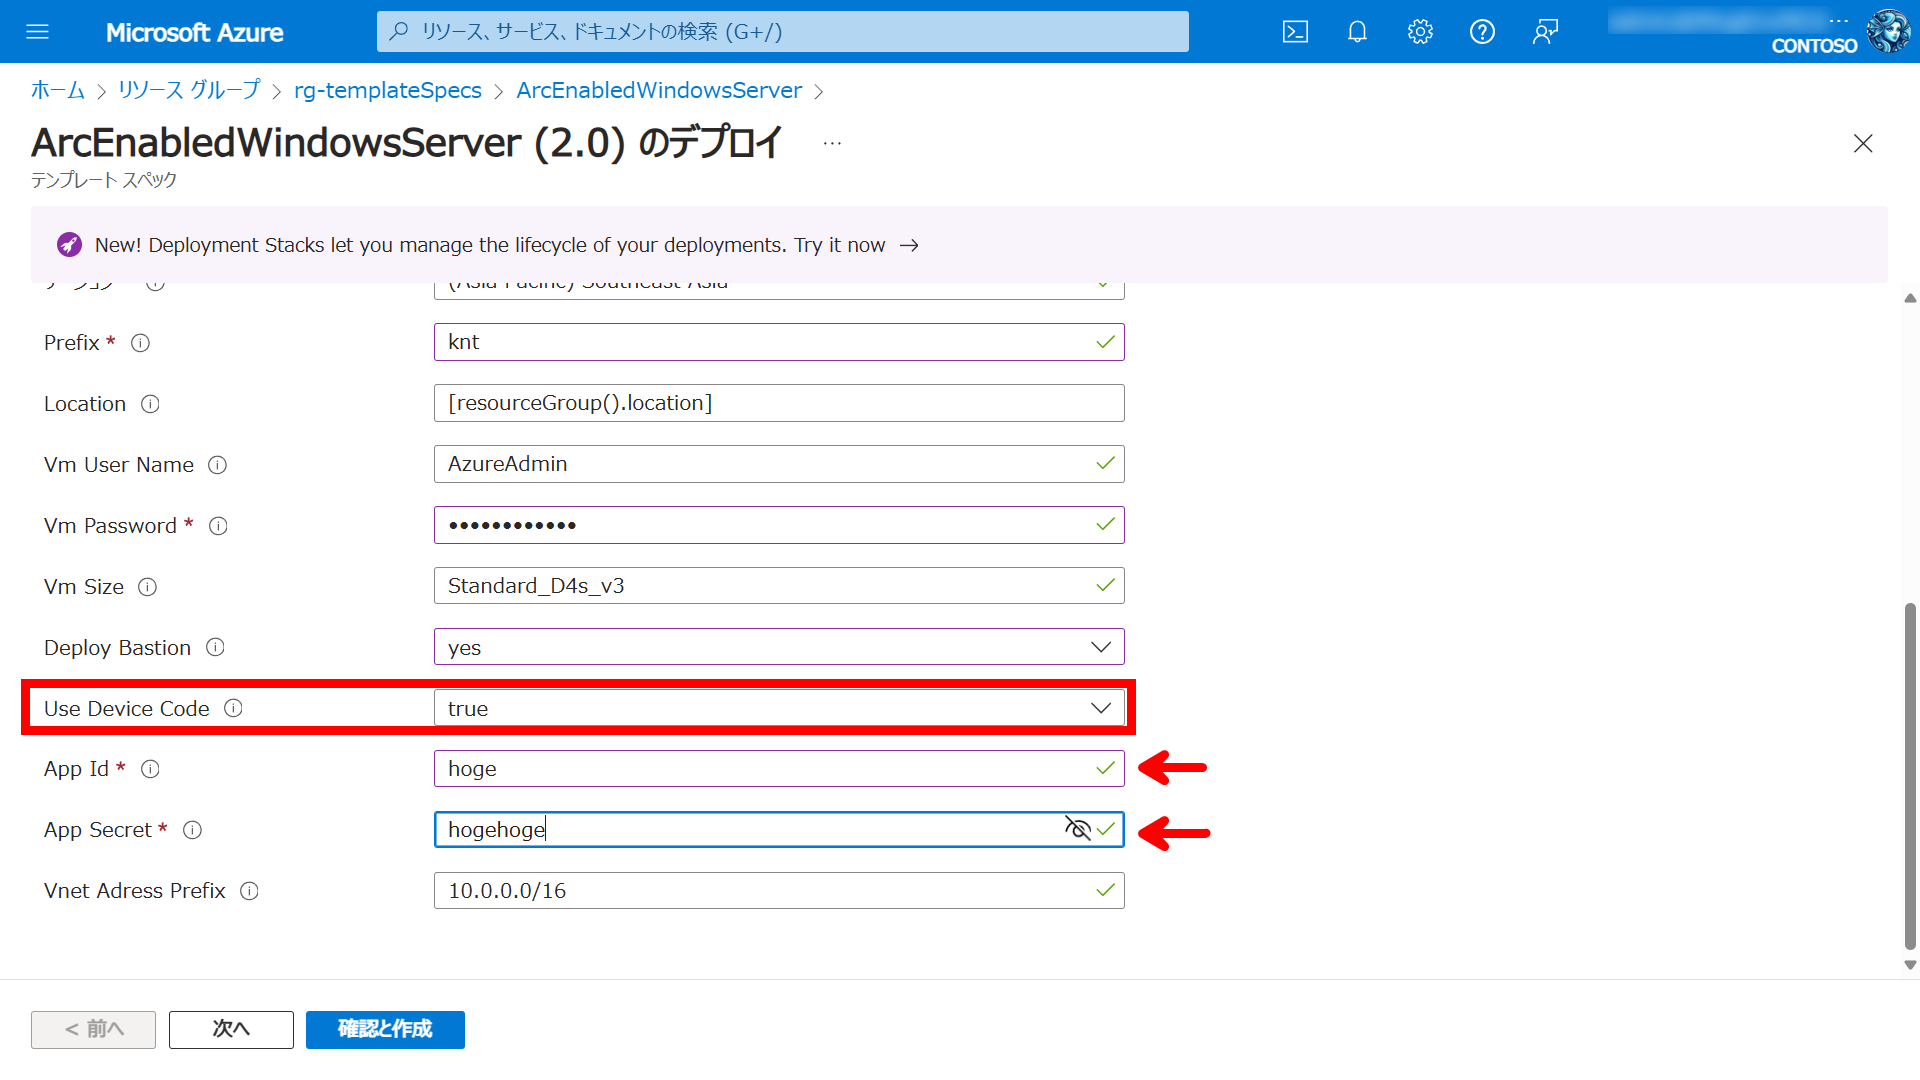The height and width of the screenshot is (1080, 1920).
Task: Toggle App Secret visibility eye icon
Action: [1077, 829]
